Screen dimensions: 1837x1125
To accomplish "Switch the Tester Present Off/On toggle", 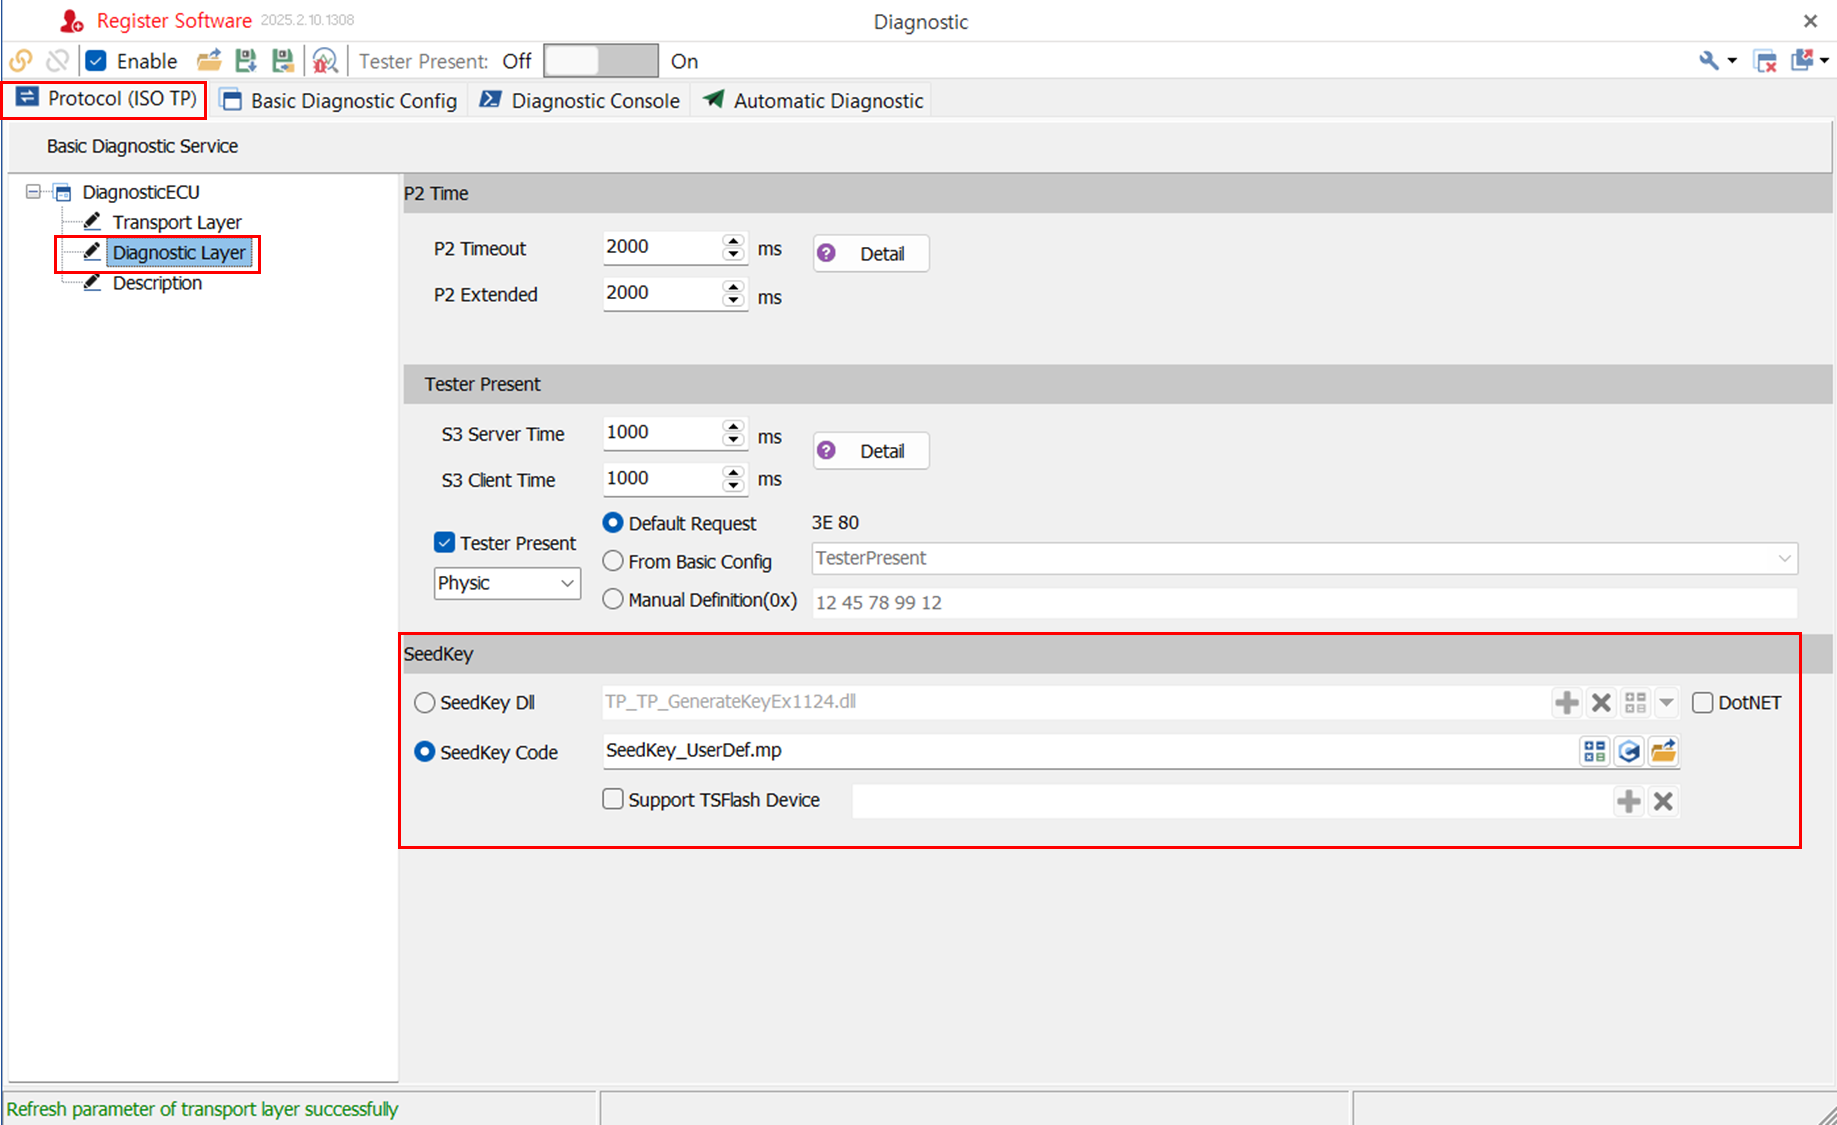I will pos(601,61).
